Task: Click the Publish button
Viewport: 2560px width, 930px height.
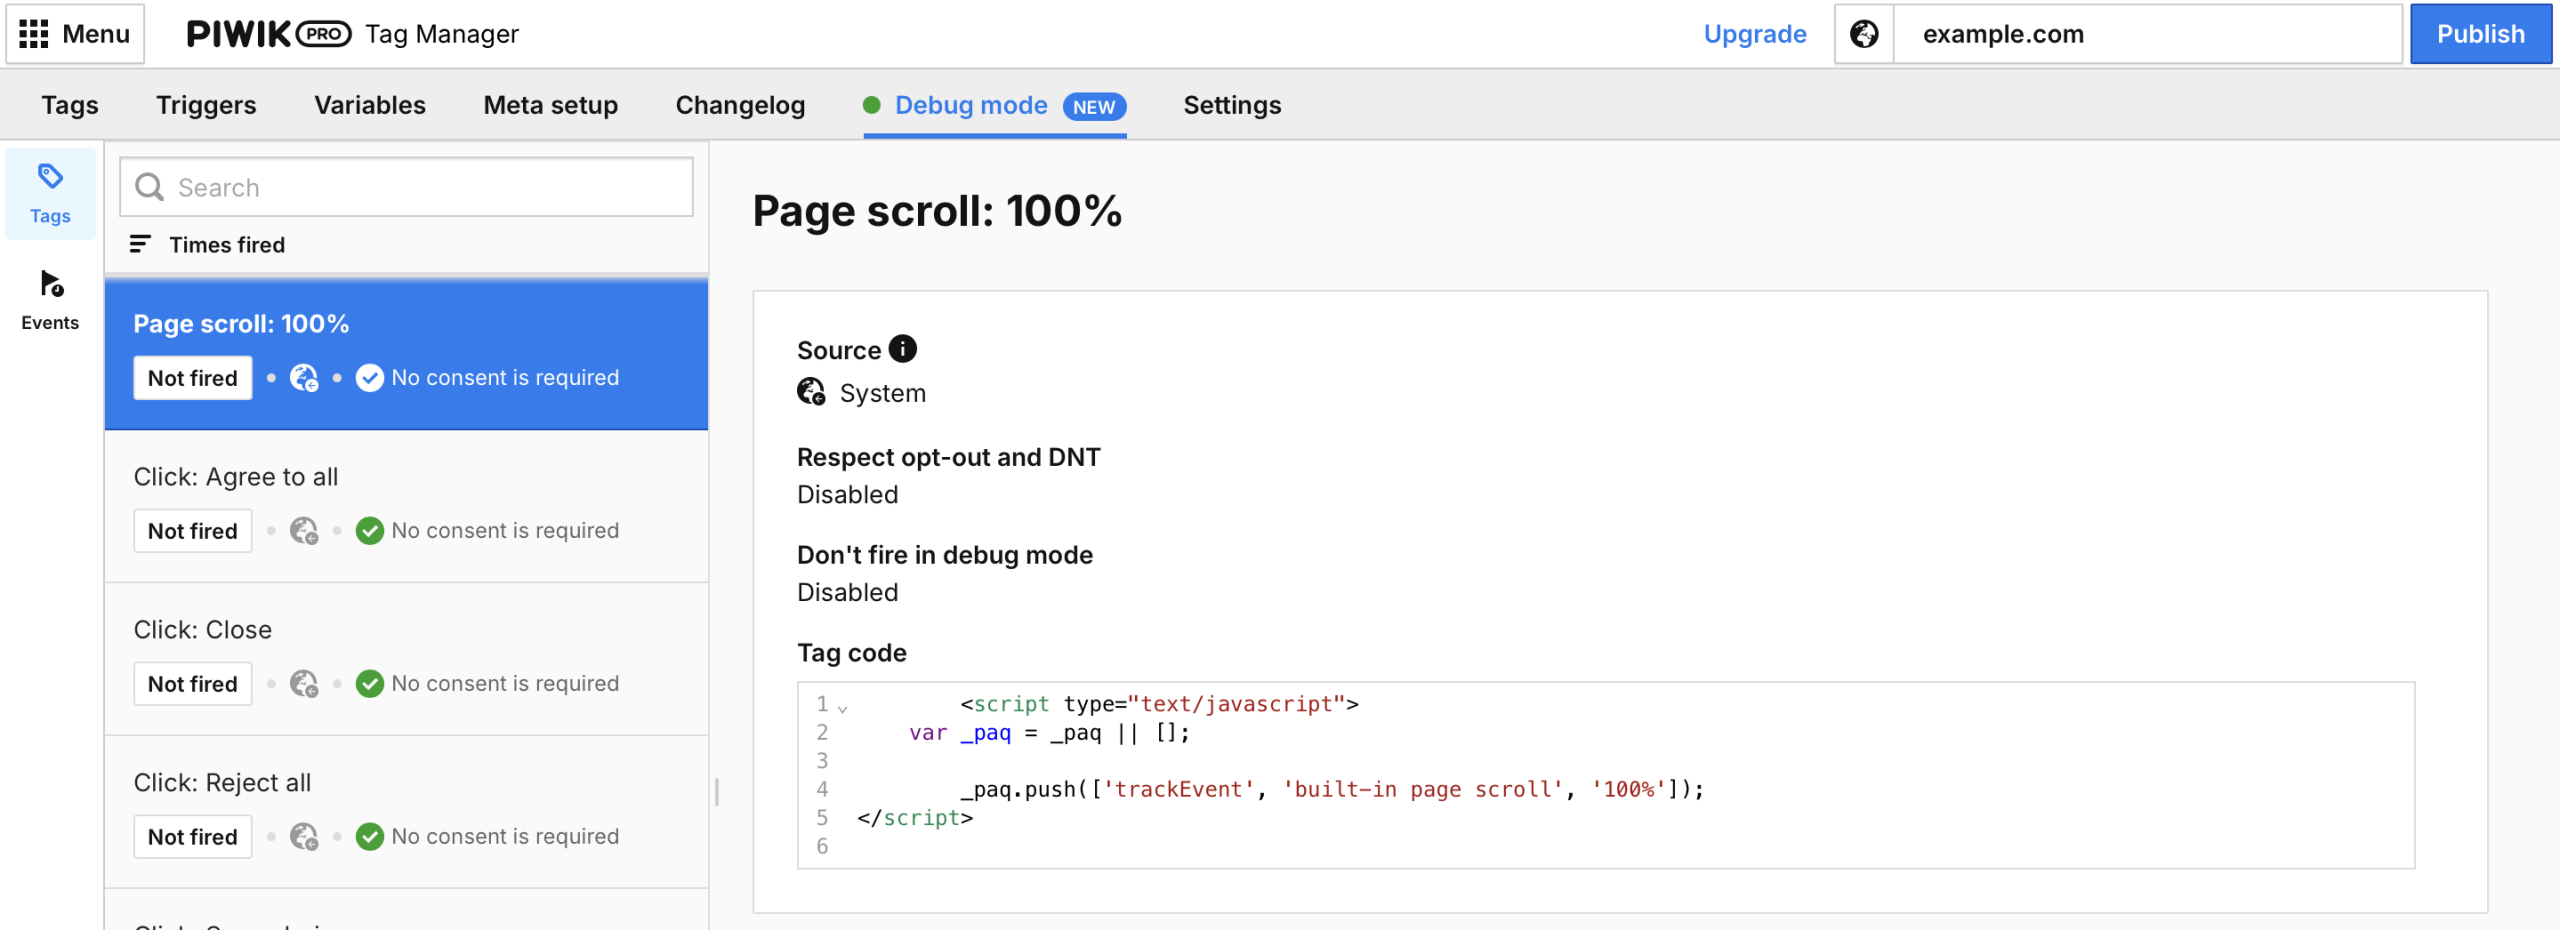Action: click(2480, 34)
